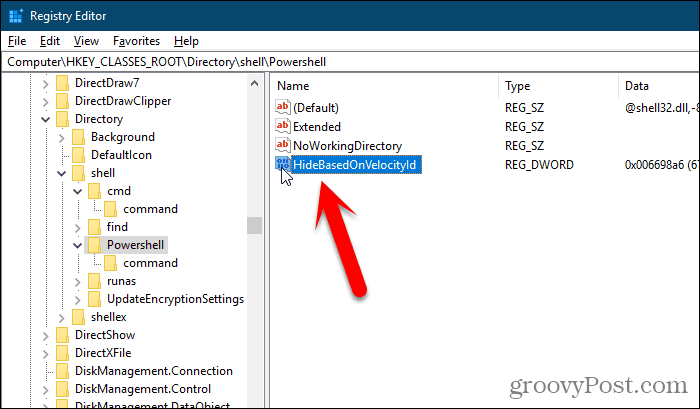Click the tree scrollbar up arrow
The image size is (700, 409).
254,83
